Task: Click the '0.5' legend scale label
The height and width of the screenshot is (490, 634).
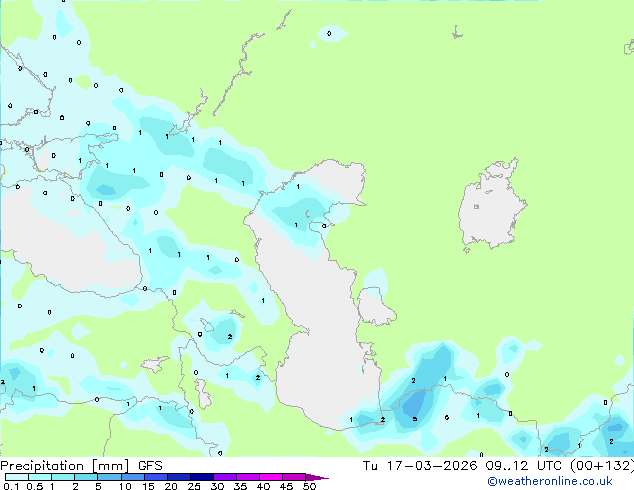Action: coord(35,486)
